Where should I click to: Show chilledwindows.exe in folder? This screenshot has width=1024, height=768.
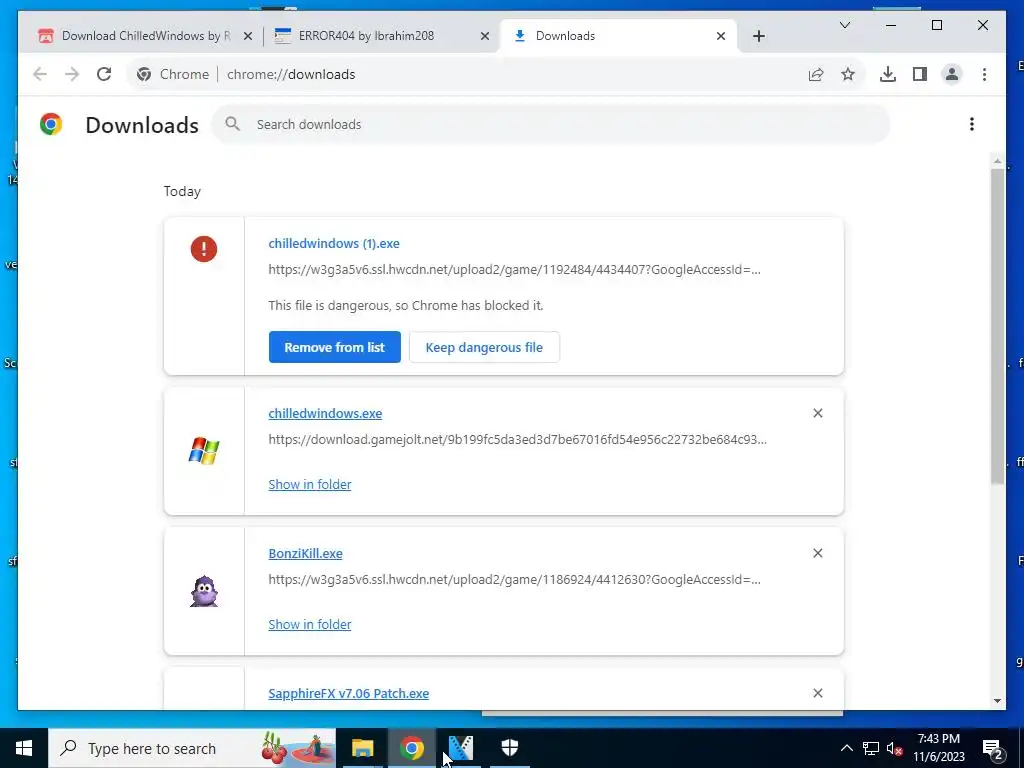click(310, 484)
